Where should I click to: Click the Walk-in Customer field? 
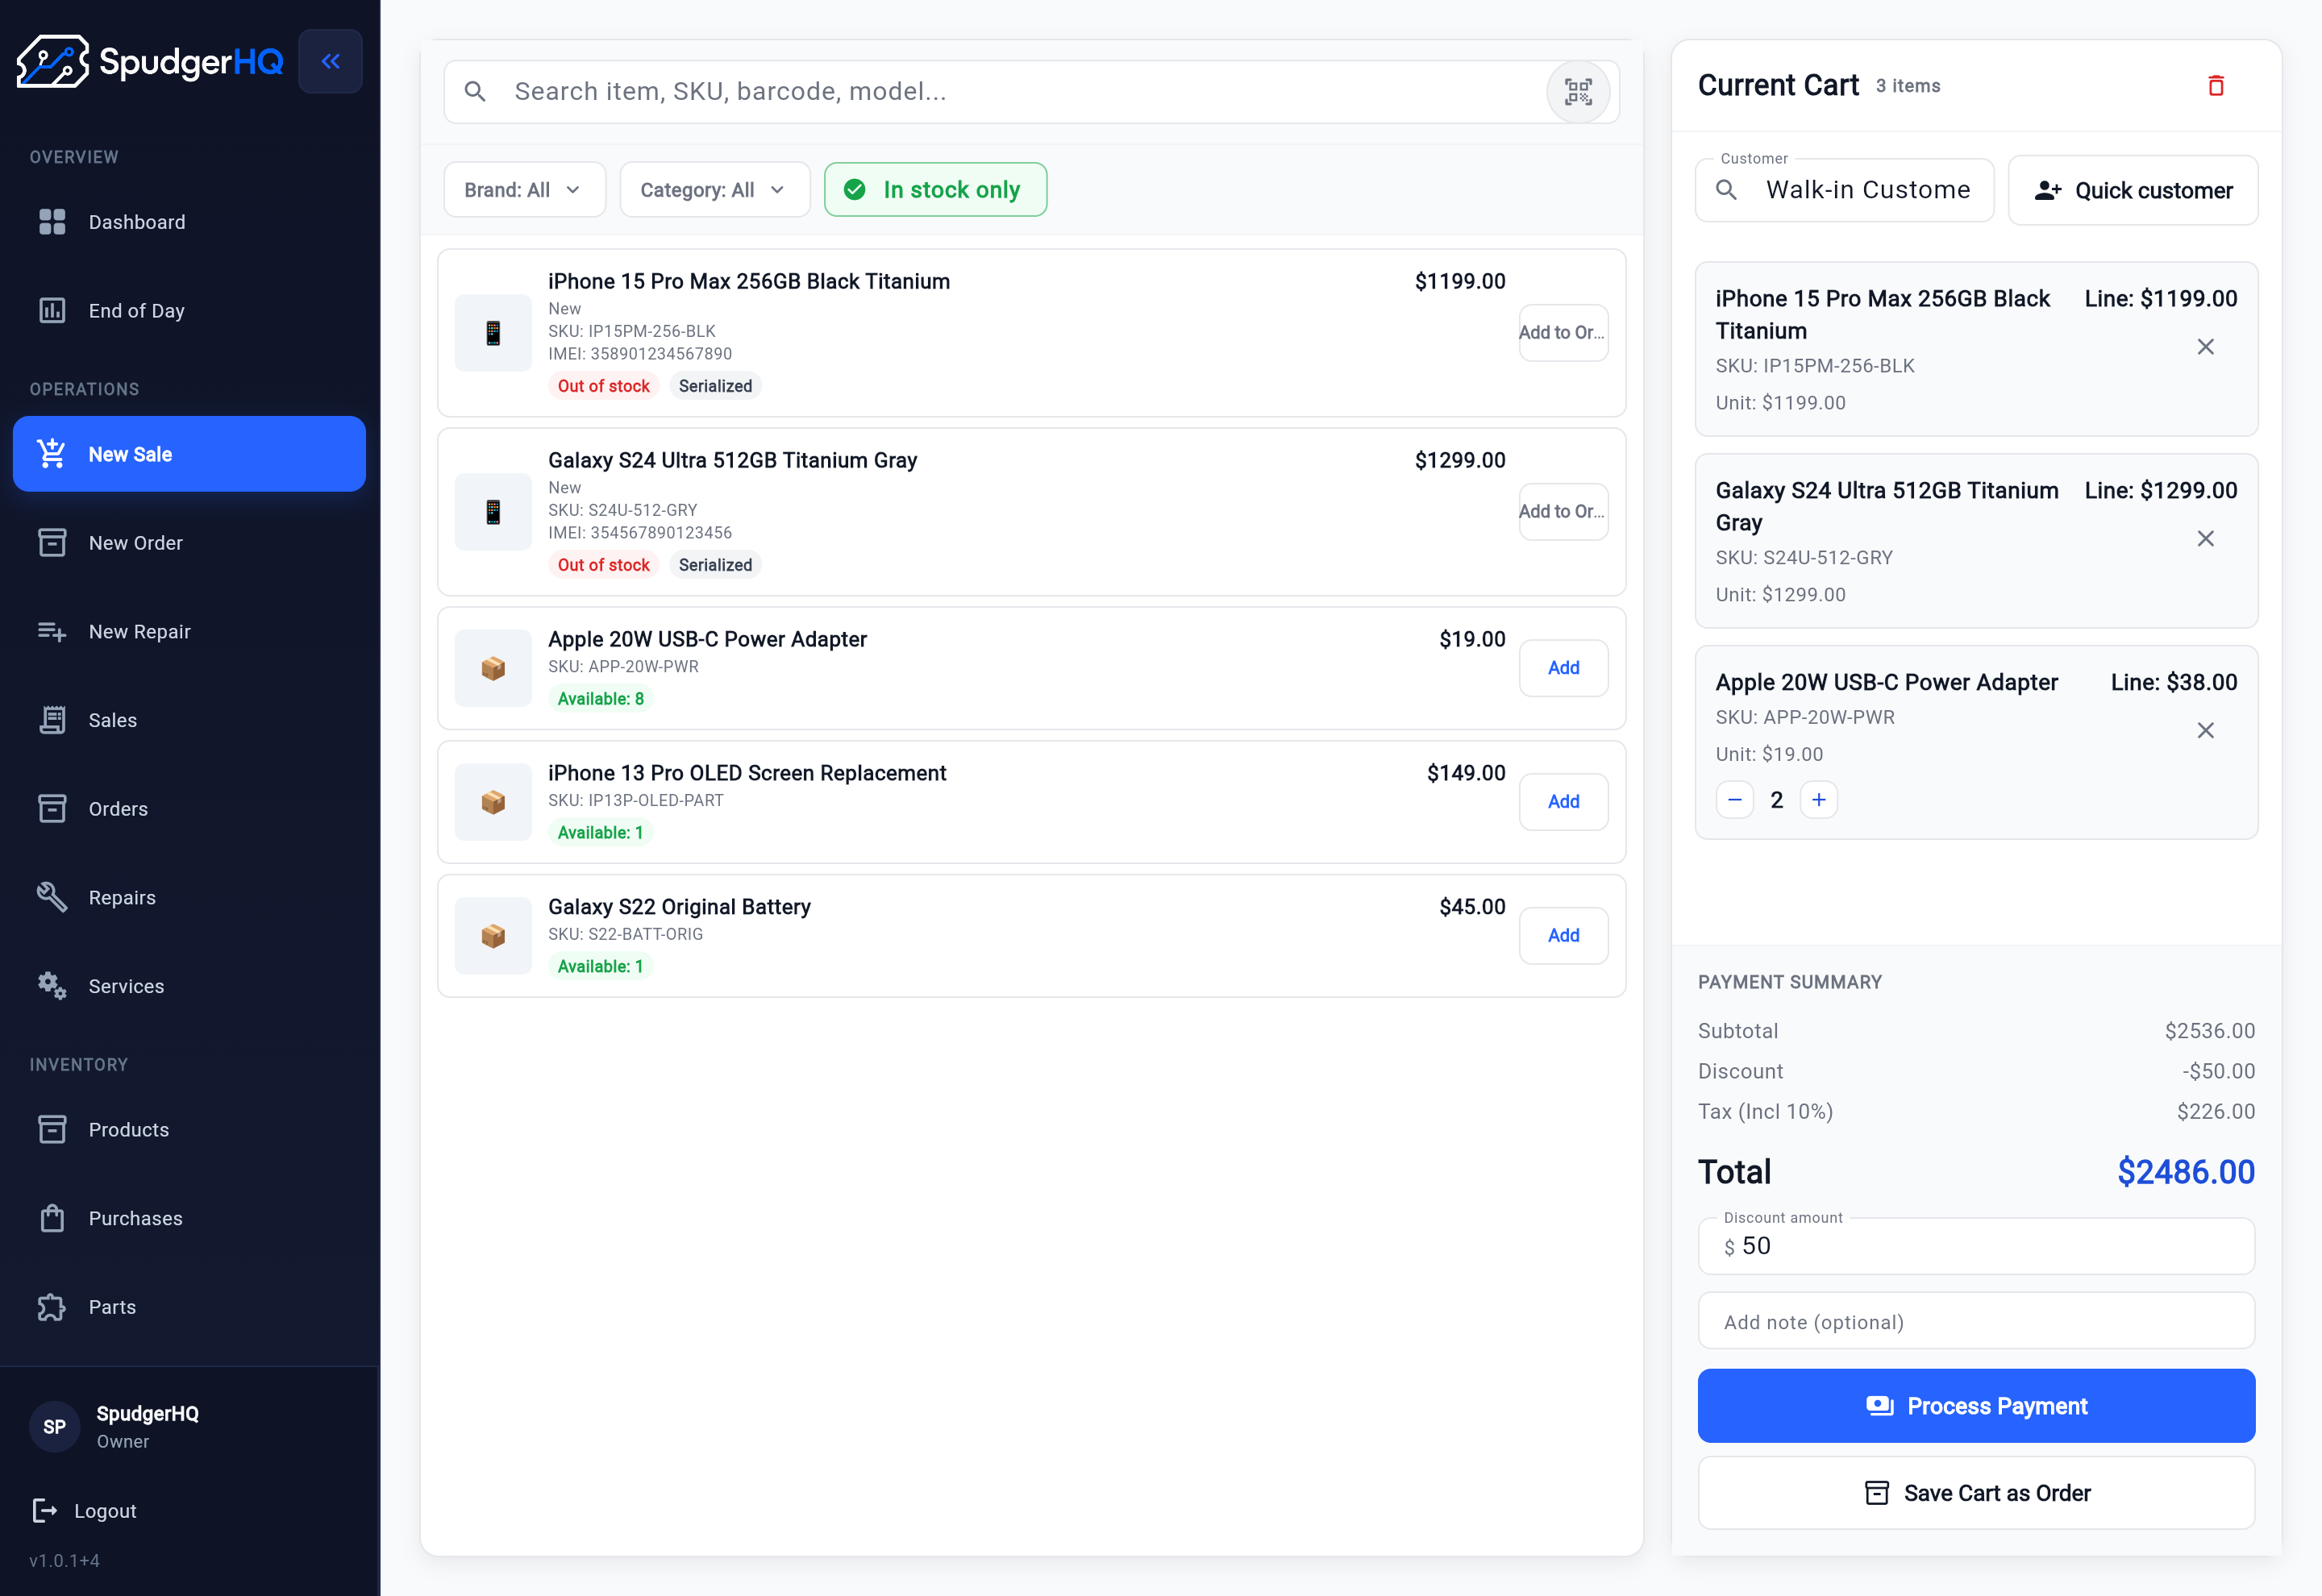coord(1844,190)
